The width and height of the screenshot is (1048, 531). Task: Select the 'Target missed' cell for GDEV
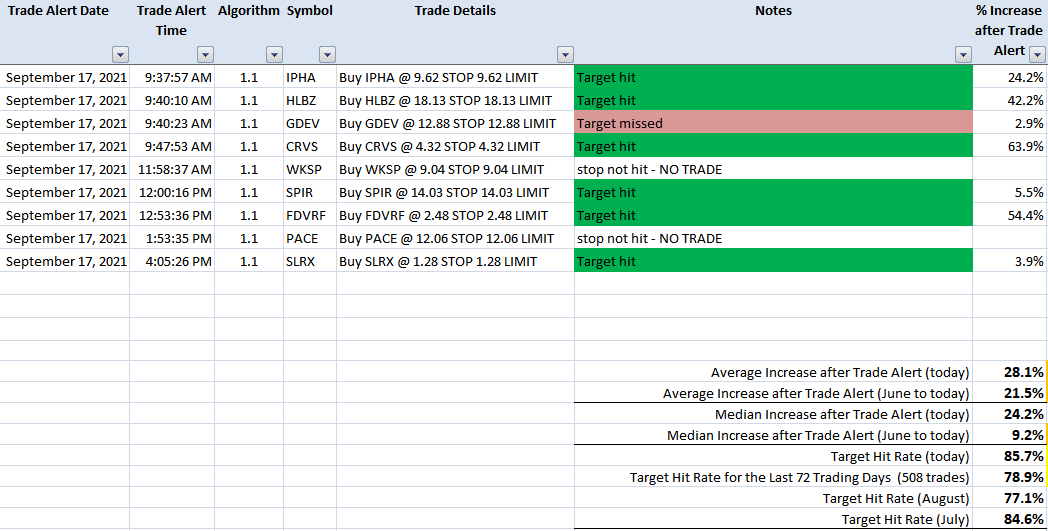773,123
